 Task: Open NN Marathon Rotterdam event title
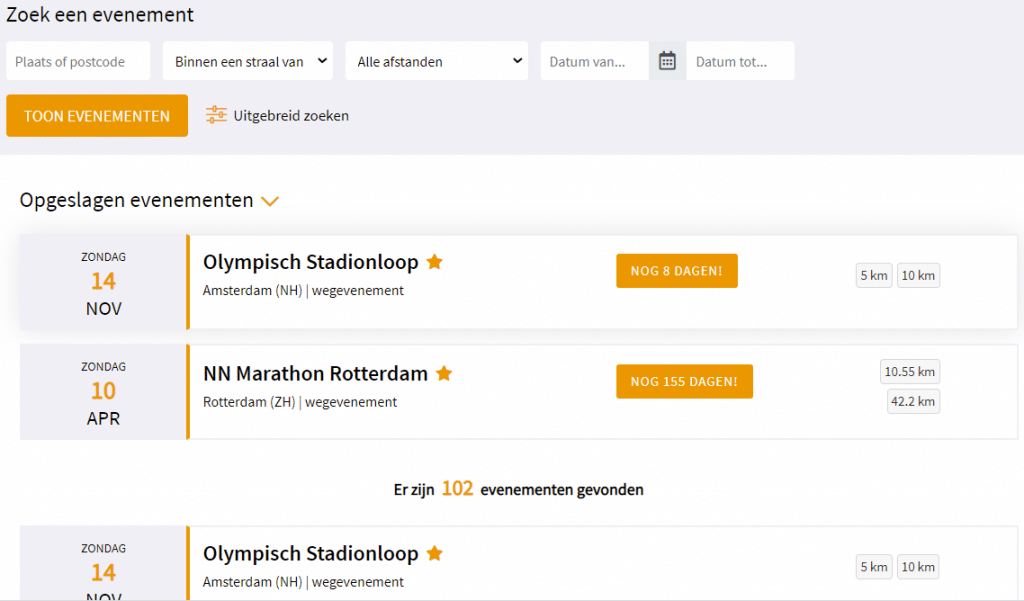click(x=315, y=374)
